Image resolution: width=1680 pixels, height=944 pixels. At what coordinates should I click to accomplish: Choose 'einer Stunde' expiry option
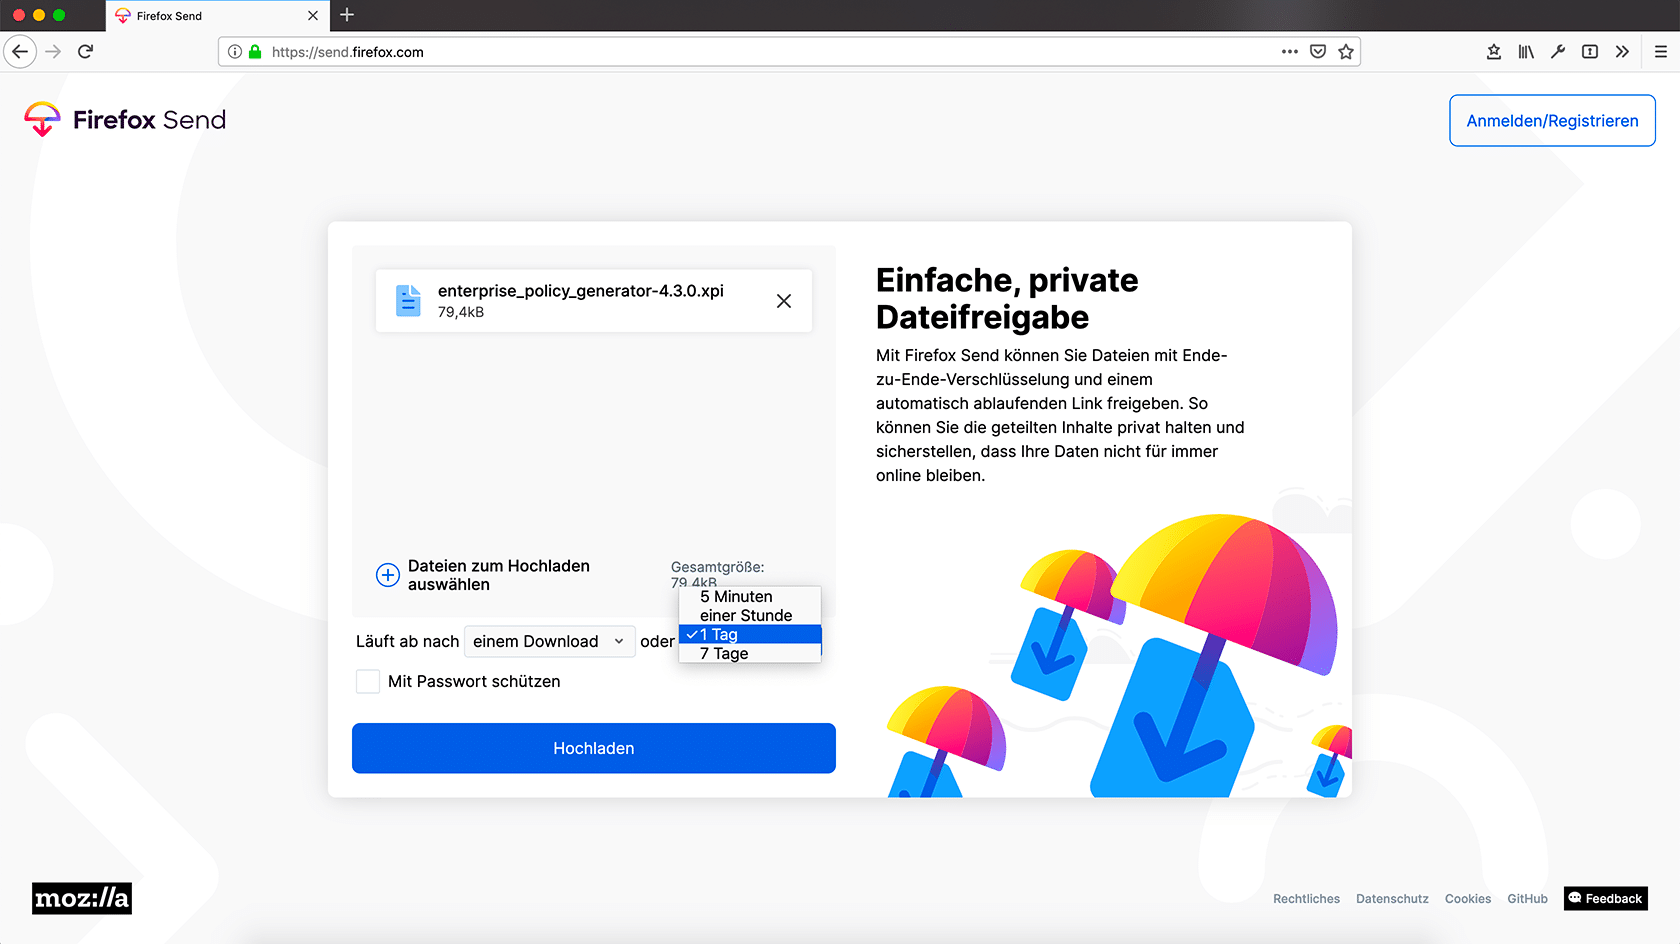point(750,615)
